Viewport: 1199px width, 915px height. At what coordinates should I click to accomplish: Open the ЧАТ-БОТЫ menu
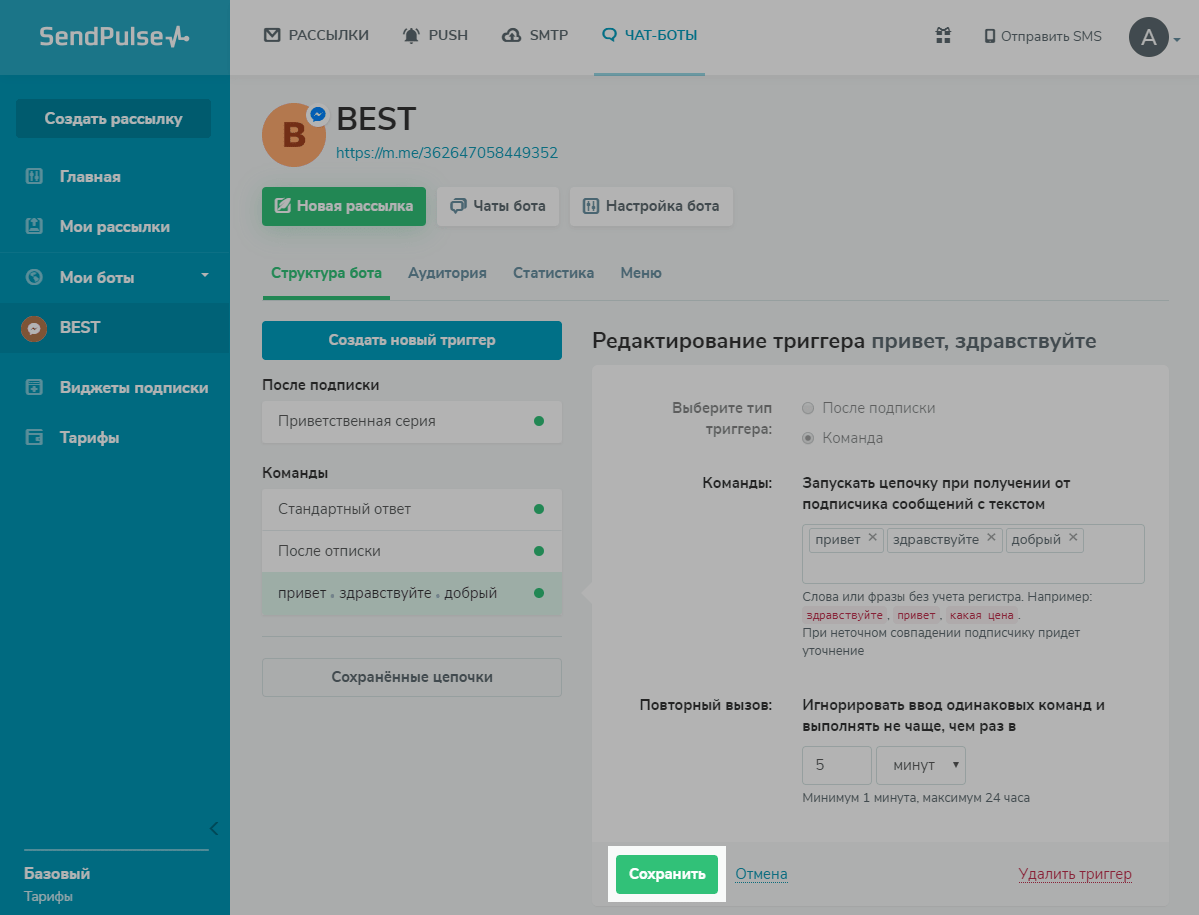click(649, 35)
